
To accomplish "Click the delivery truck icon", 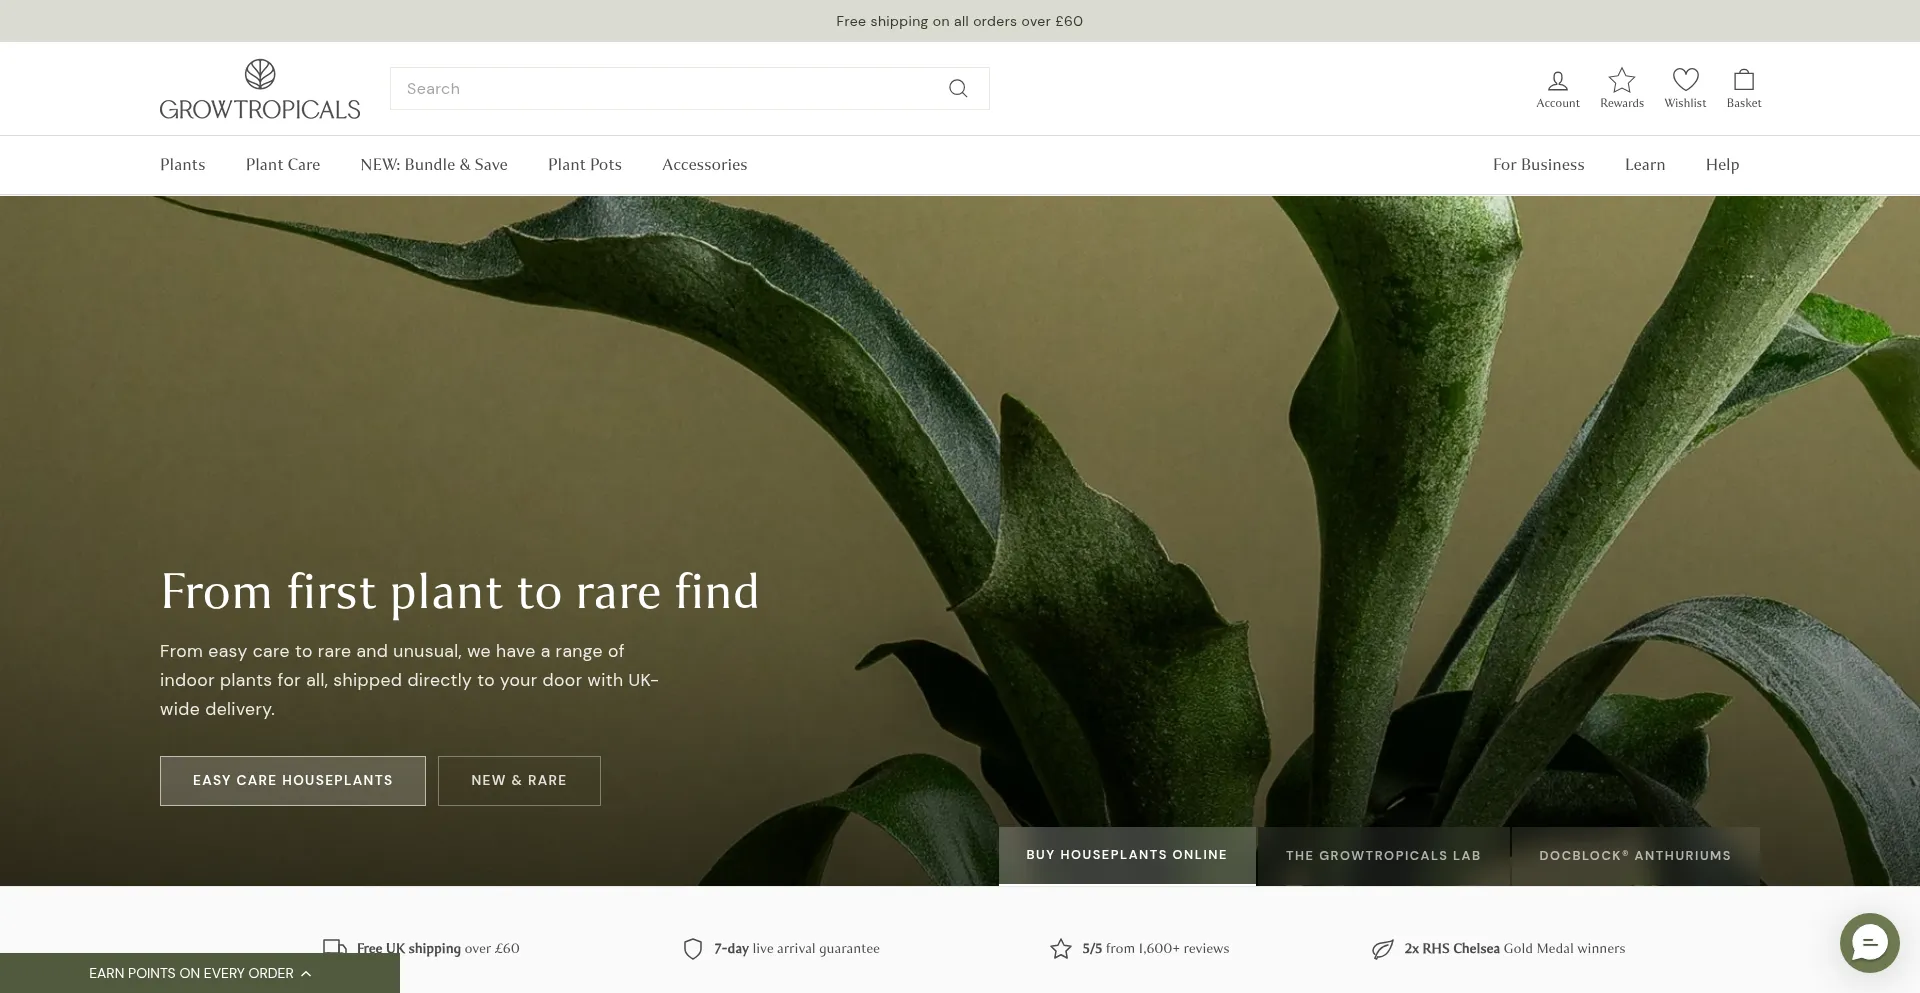I will 335,948.
